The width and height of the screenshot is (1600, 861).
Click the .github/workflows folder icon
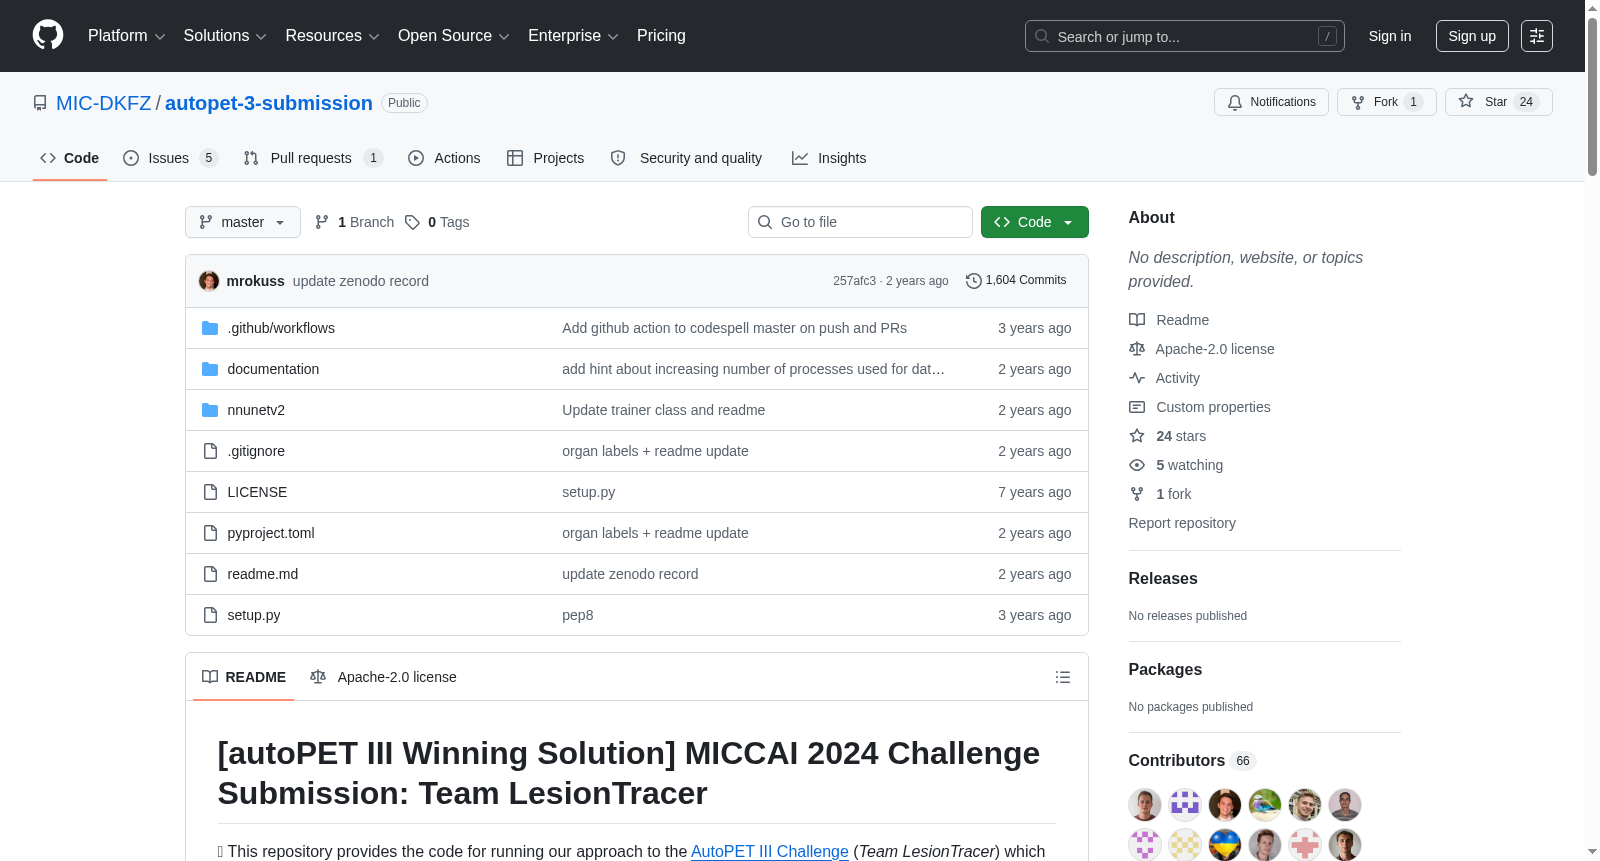(210, 328)
